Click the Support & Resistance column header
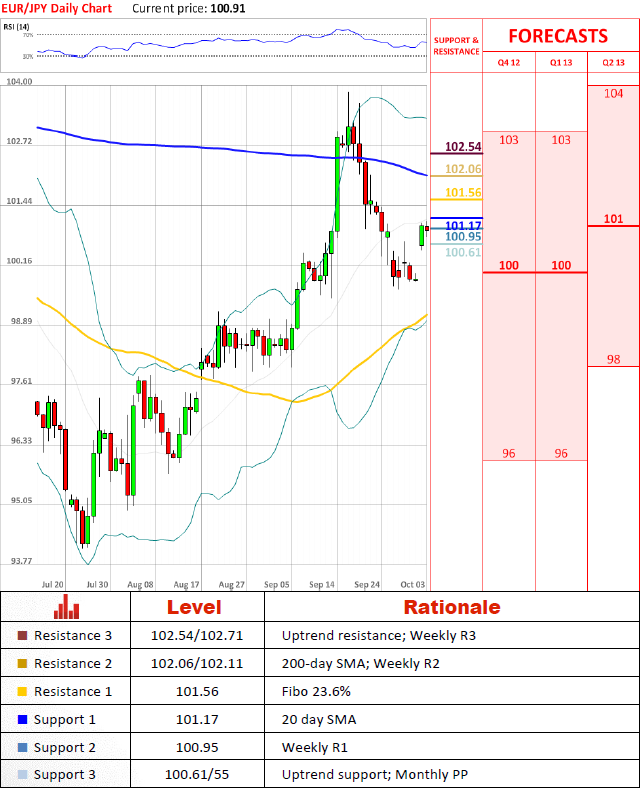This screenshot has width=640, height=788. coord(456,46)
